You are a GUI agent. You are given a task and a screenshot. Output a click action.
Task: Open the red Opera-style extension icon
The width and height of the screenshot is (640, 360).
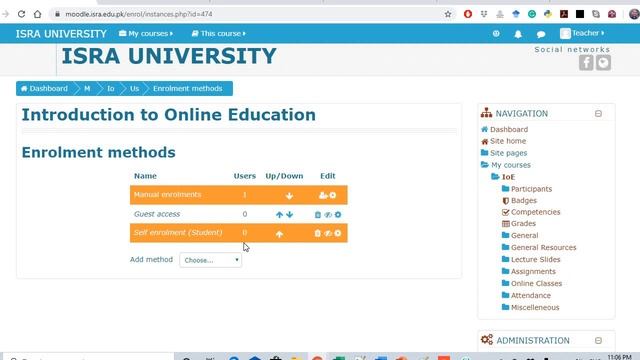click(x=468, y=14)
